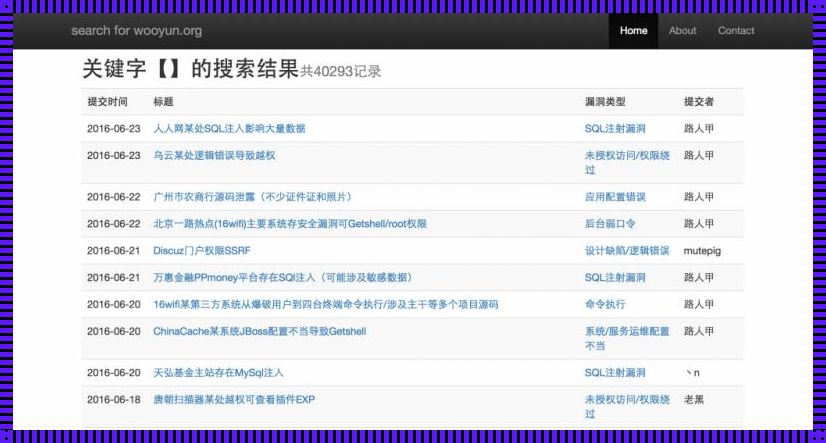826x443 pixels.
Task: Open the 万惠金融PPmoney SQL注入 report
Action: click(x=283, y=278)
